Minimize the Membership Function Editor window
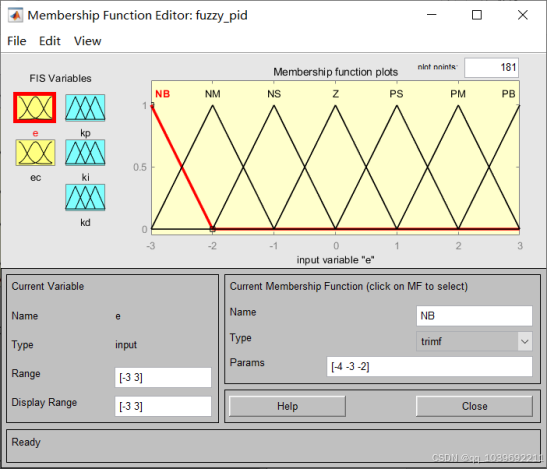Image resolution: width=548 pixels, height=470 pixels. (x=432, y=15)
